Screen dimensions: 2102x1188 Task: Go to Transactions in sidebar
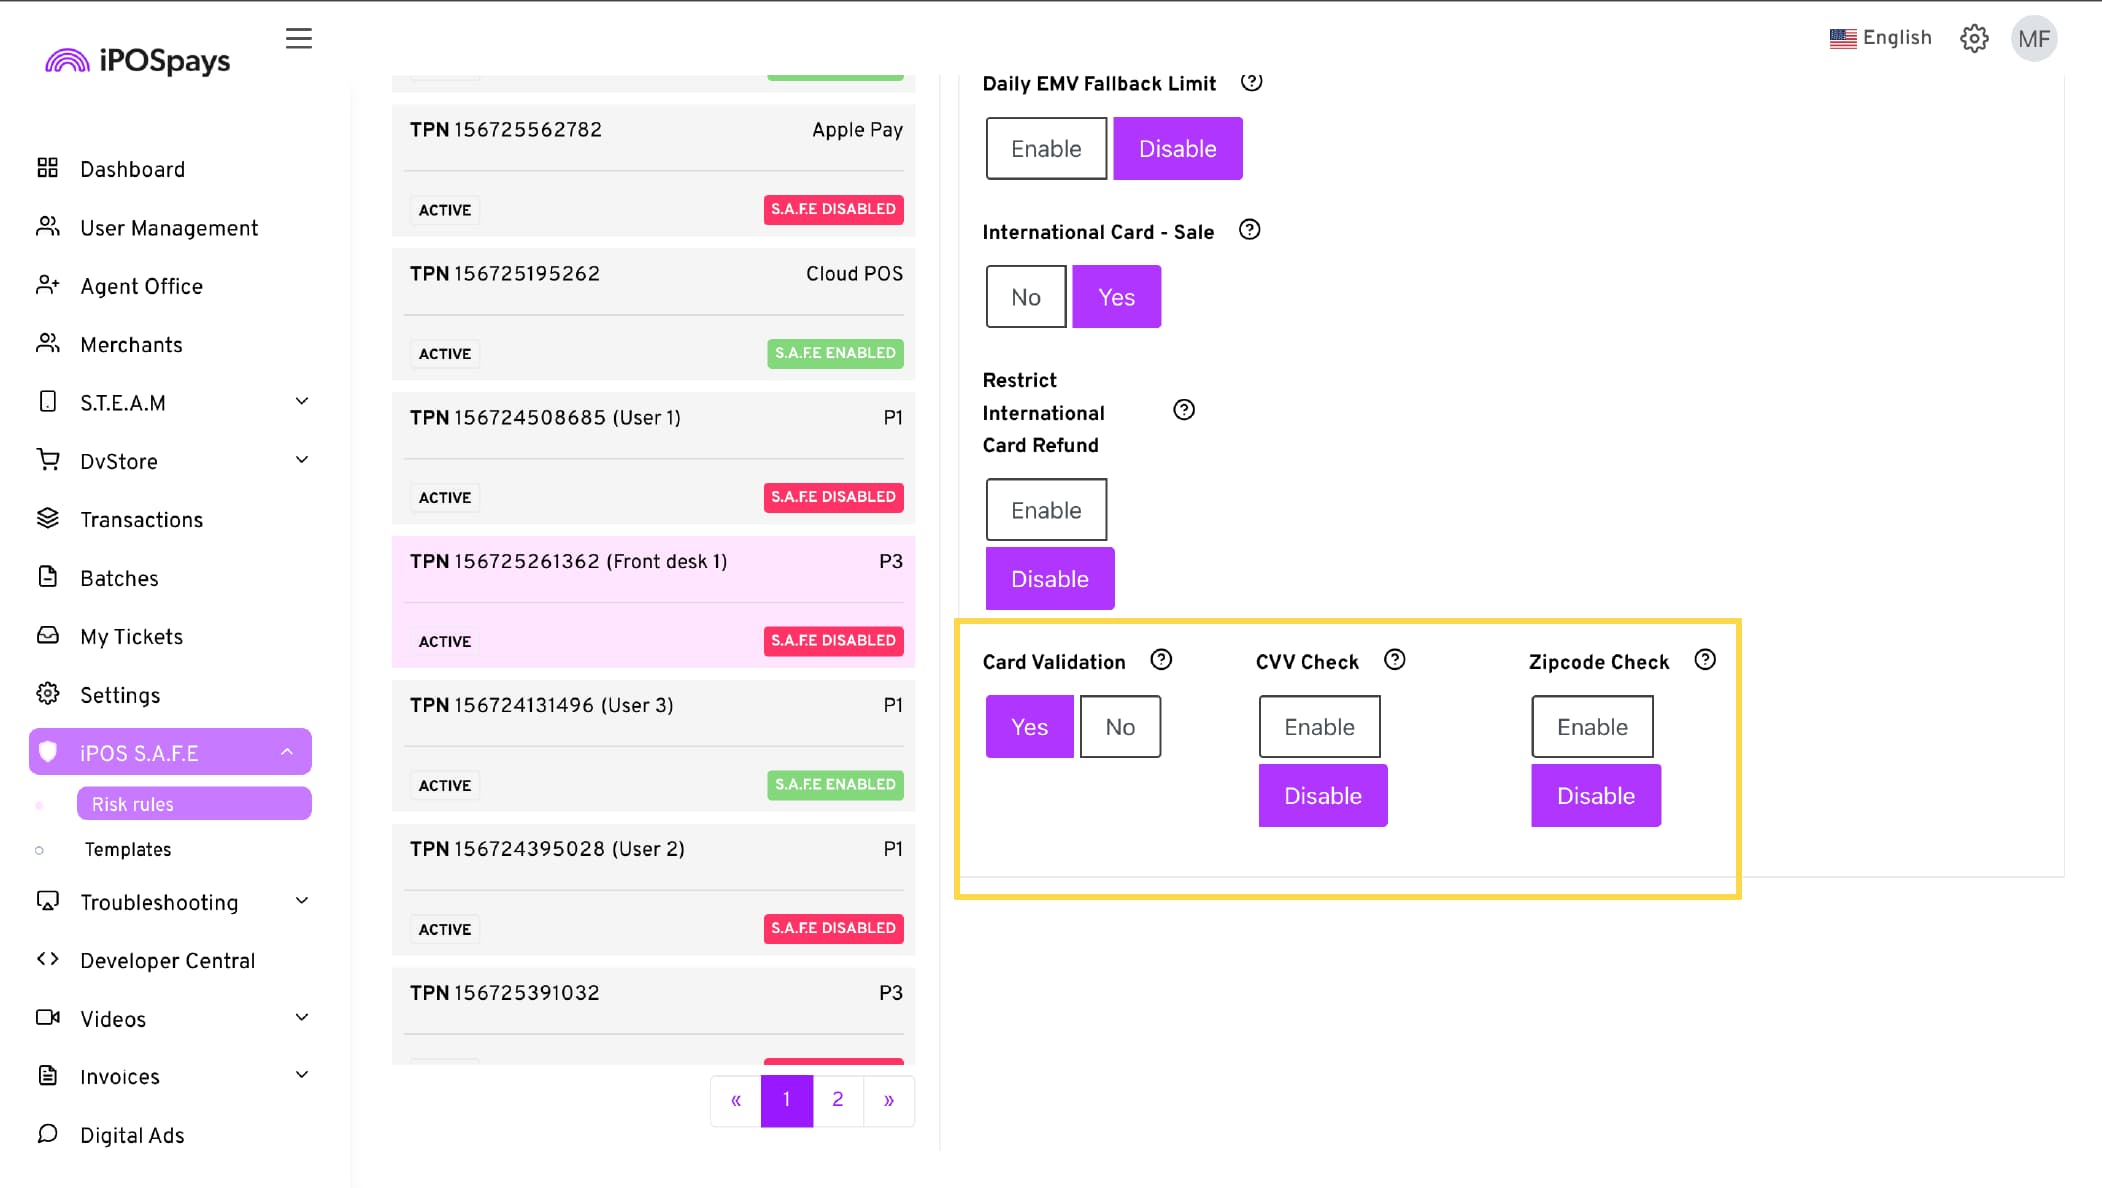pos(141,520)
